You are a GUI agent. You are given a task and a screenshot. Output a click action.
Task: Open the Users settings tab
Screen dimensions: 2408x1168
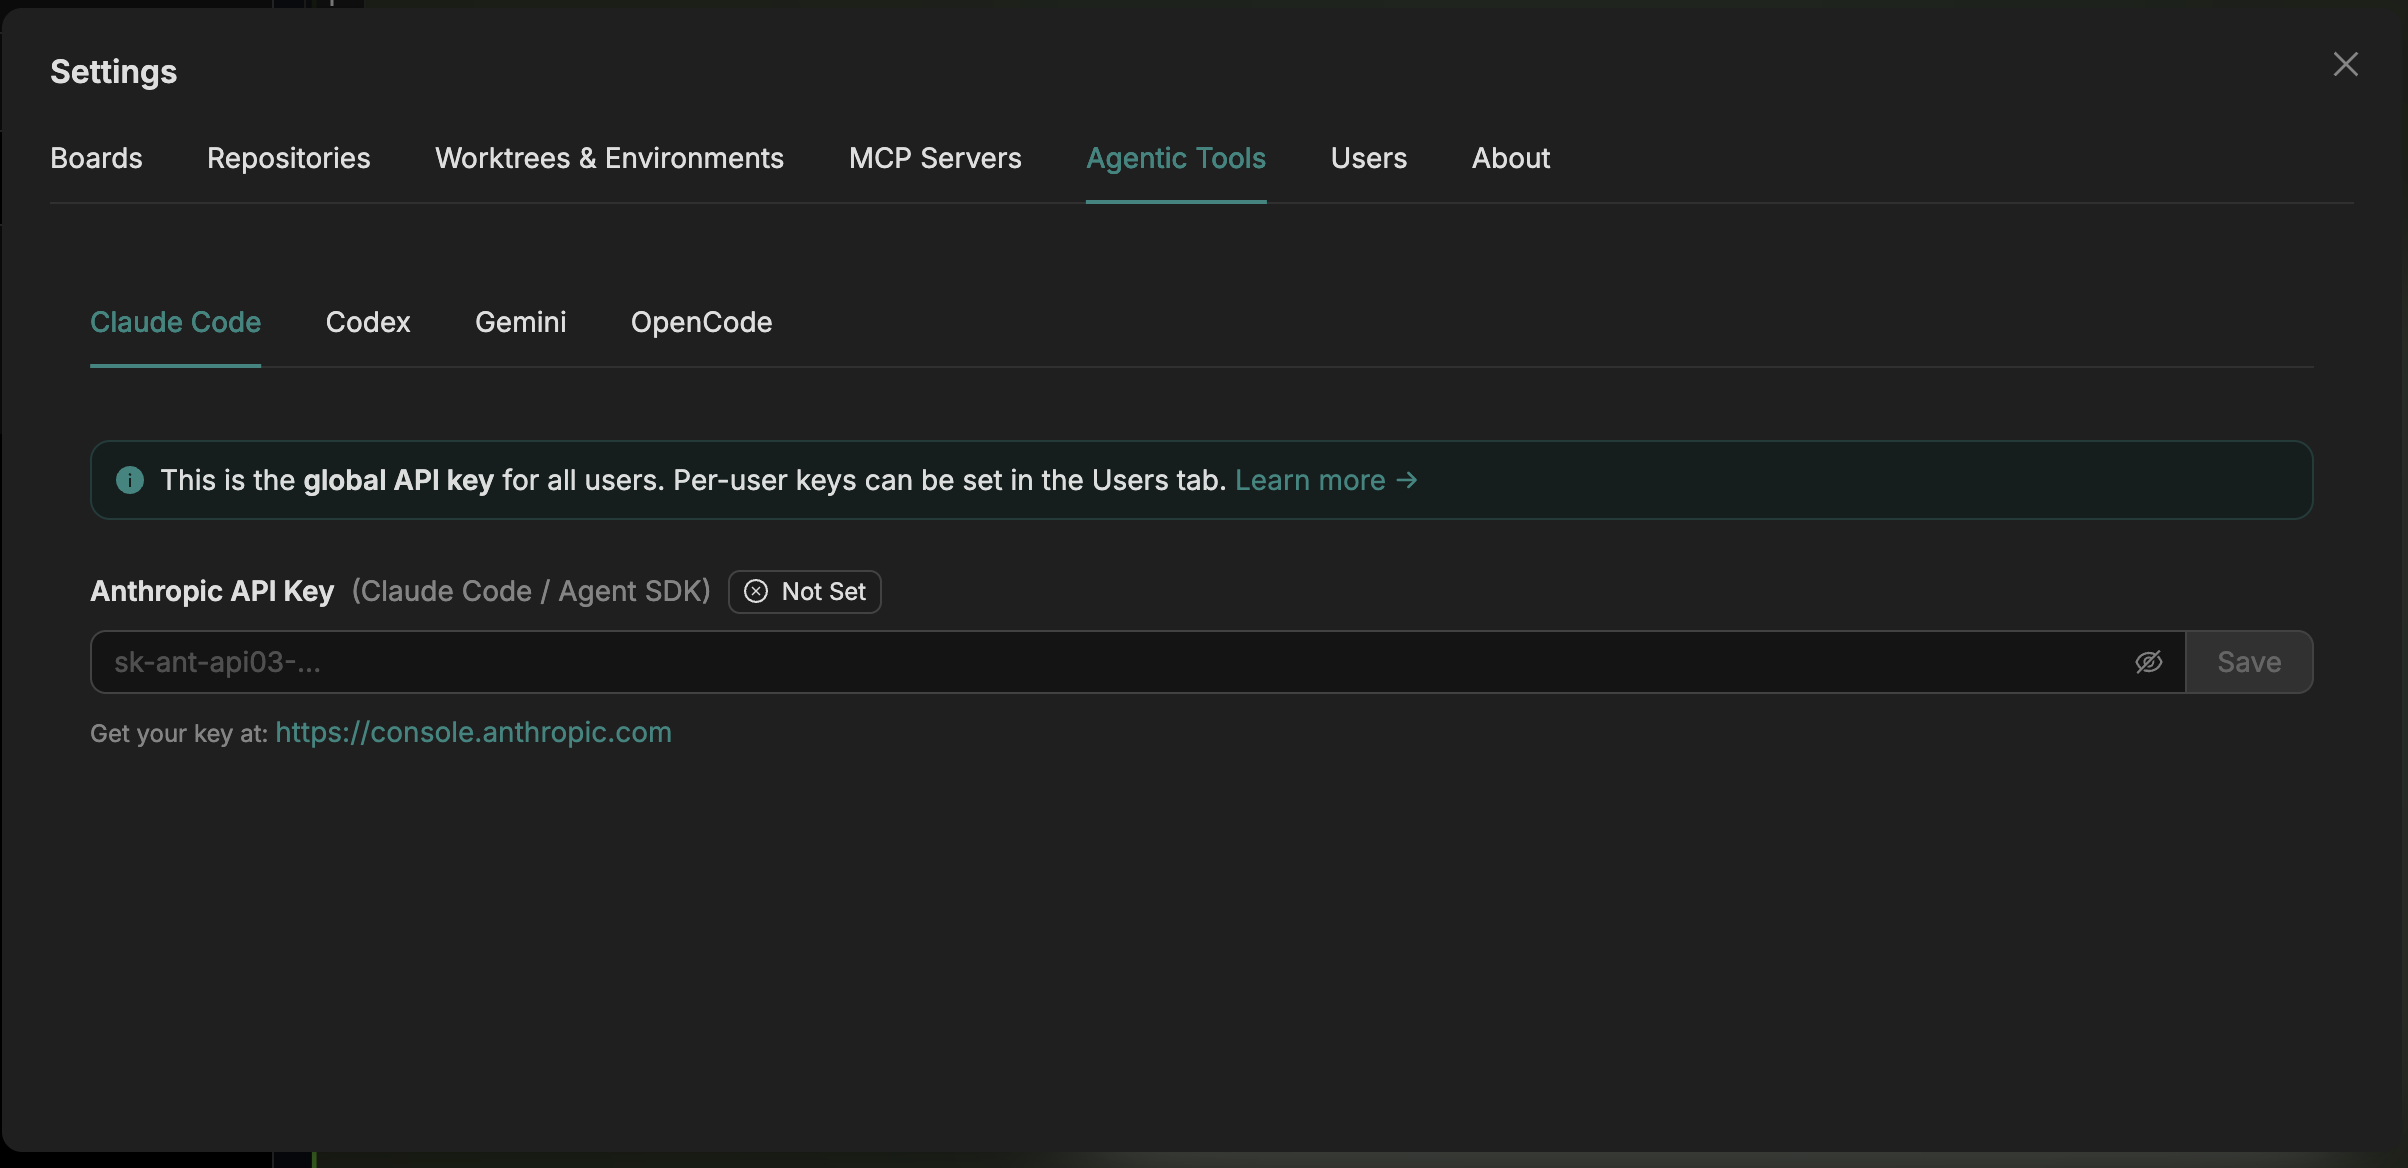click(1368, 158)
